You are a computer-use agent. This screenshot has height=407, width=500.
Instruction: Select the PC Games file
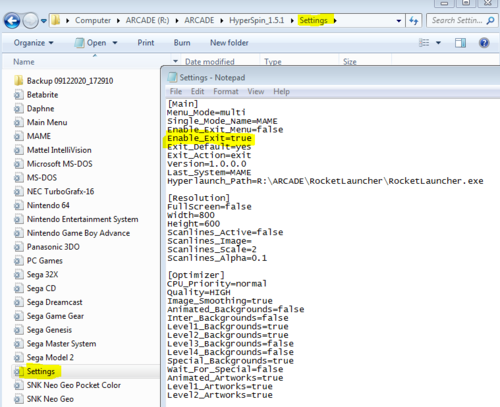click(38, 261)
